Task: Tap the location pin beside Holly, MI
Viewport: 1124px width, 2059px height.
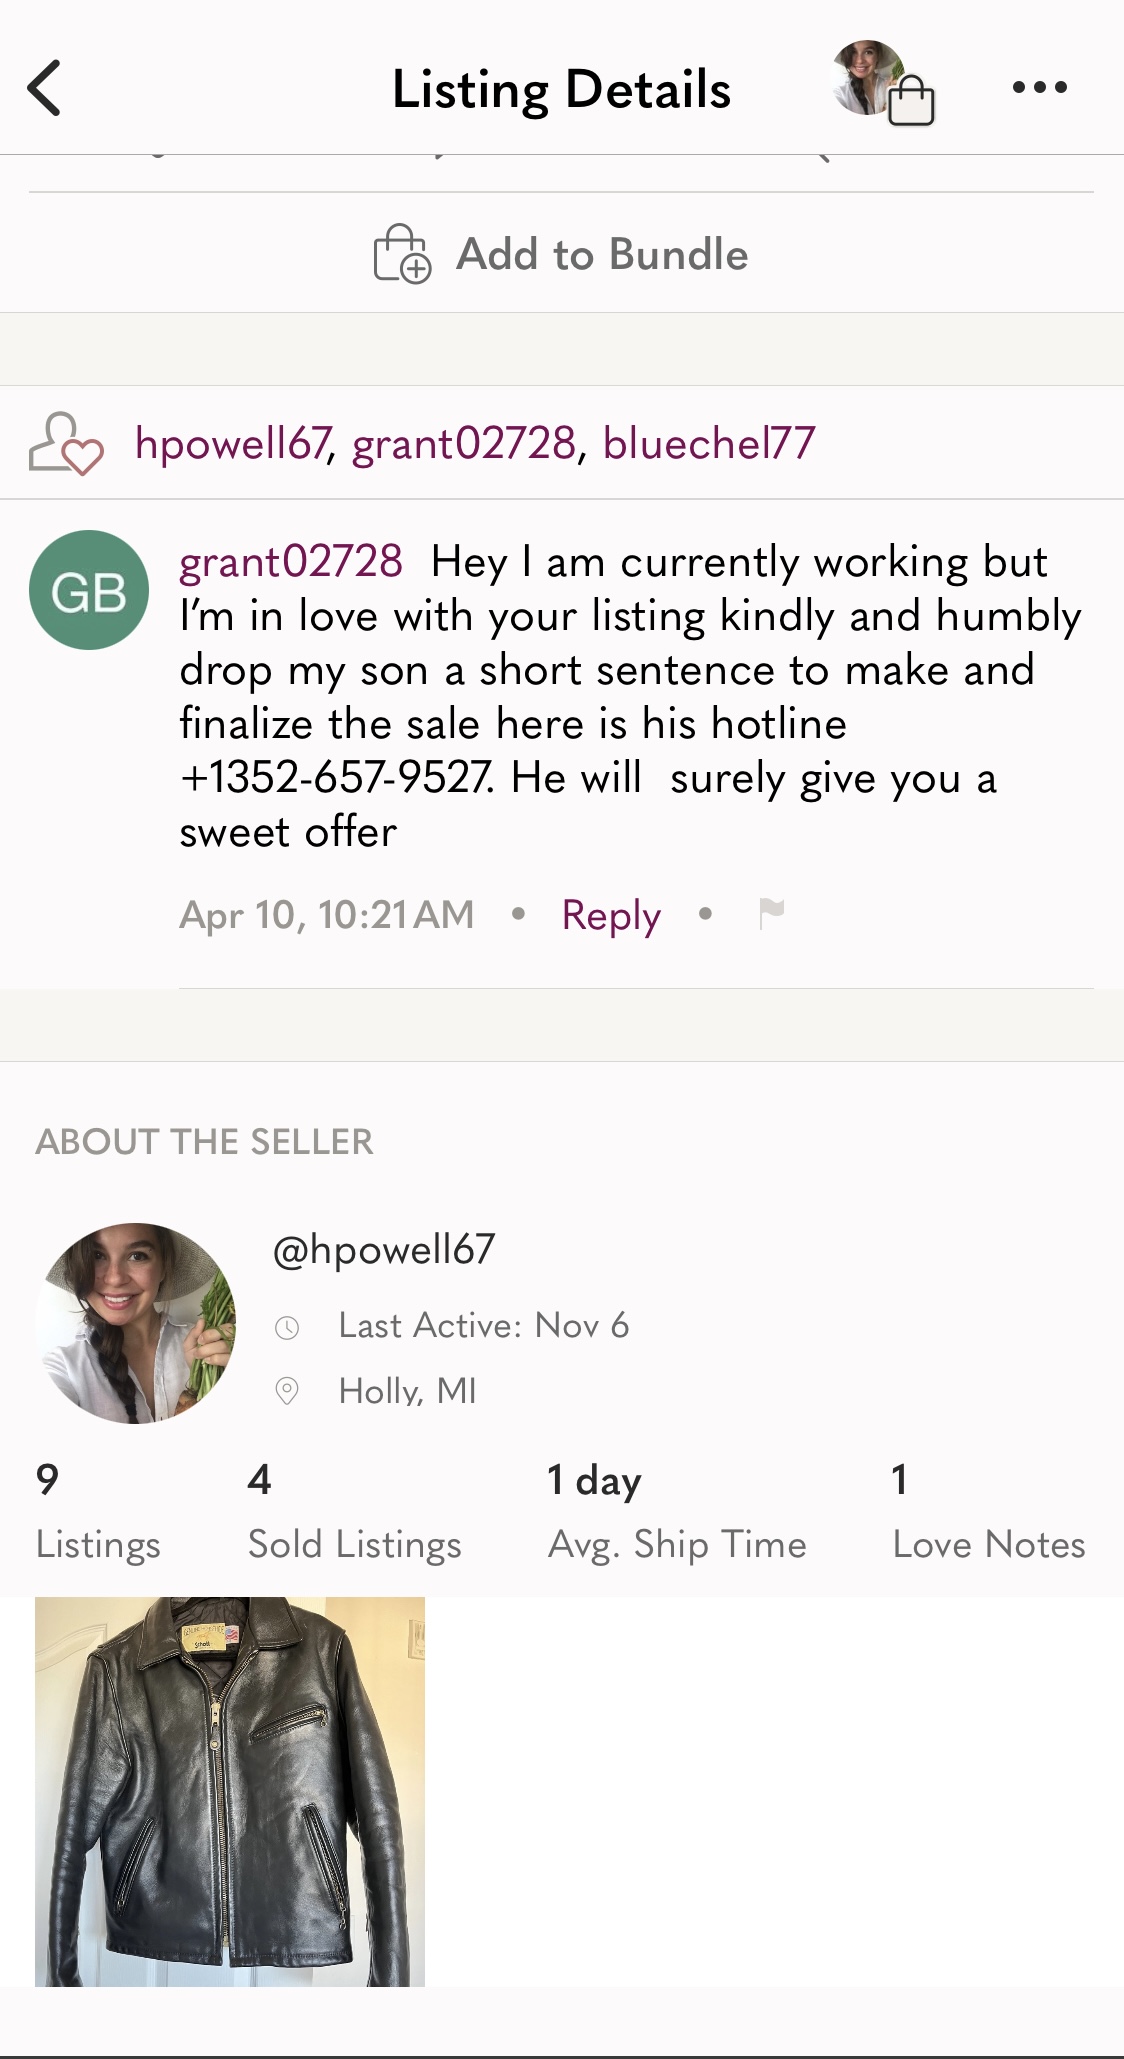Action: click(x=287, y=1391)
